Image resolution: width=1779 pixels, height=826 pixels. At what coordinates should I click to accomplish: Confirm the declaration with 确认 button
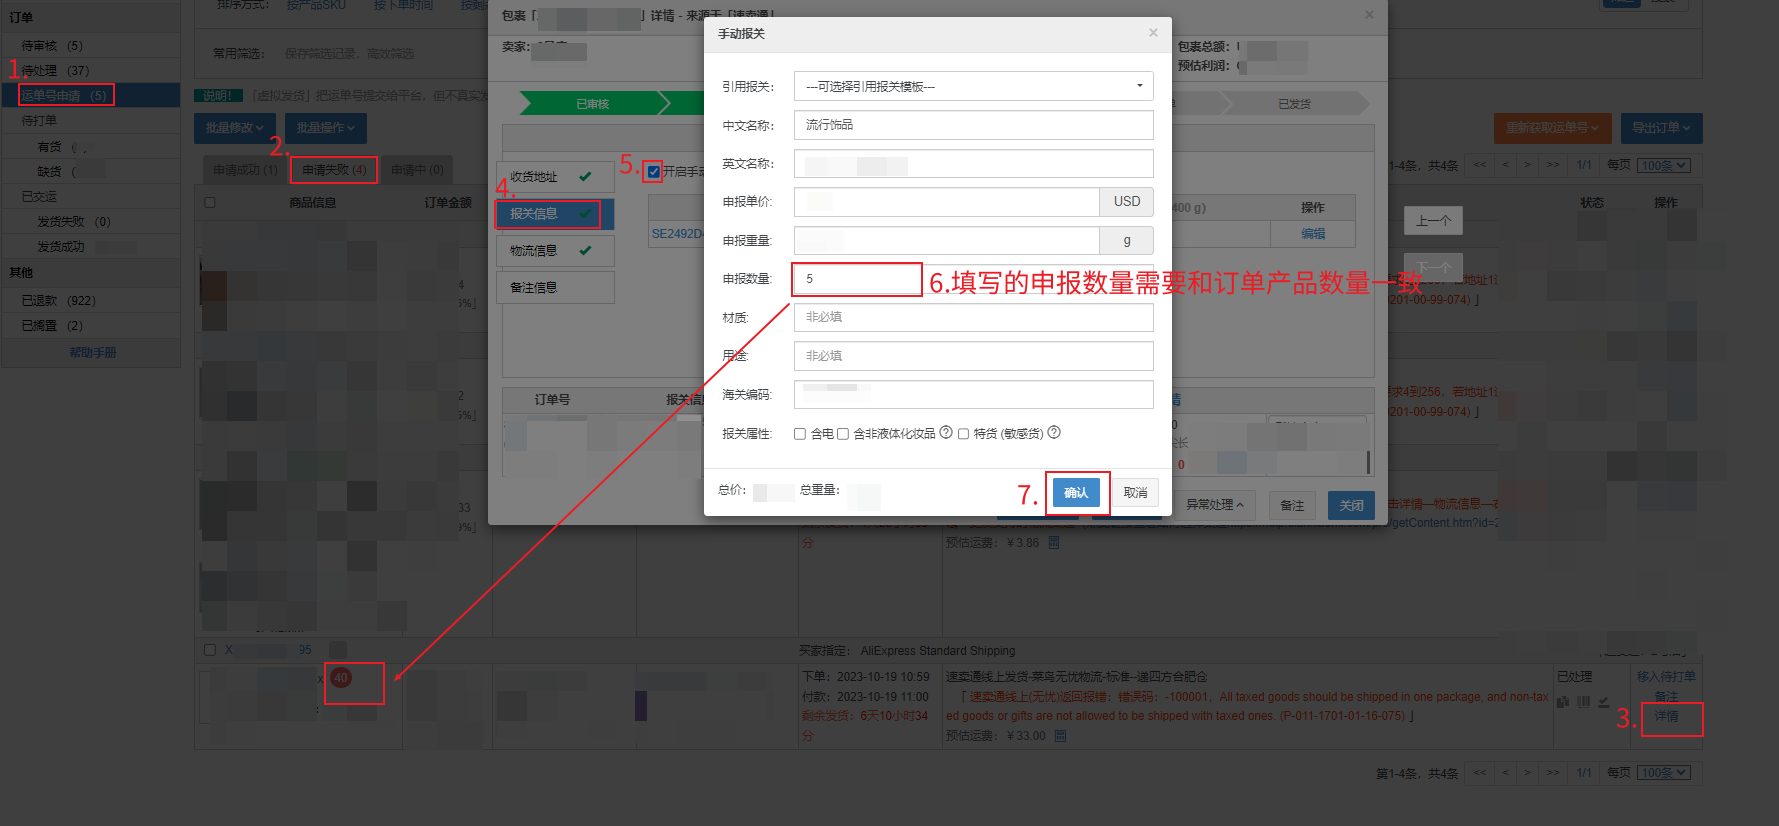click(1076, 493)
